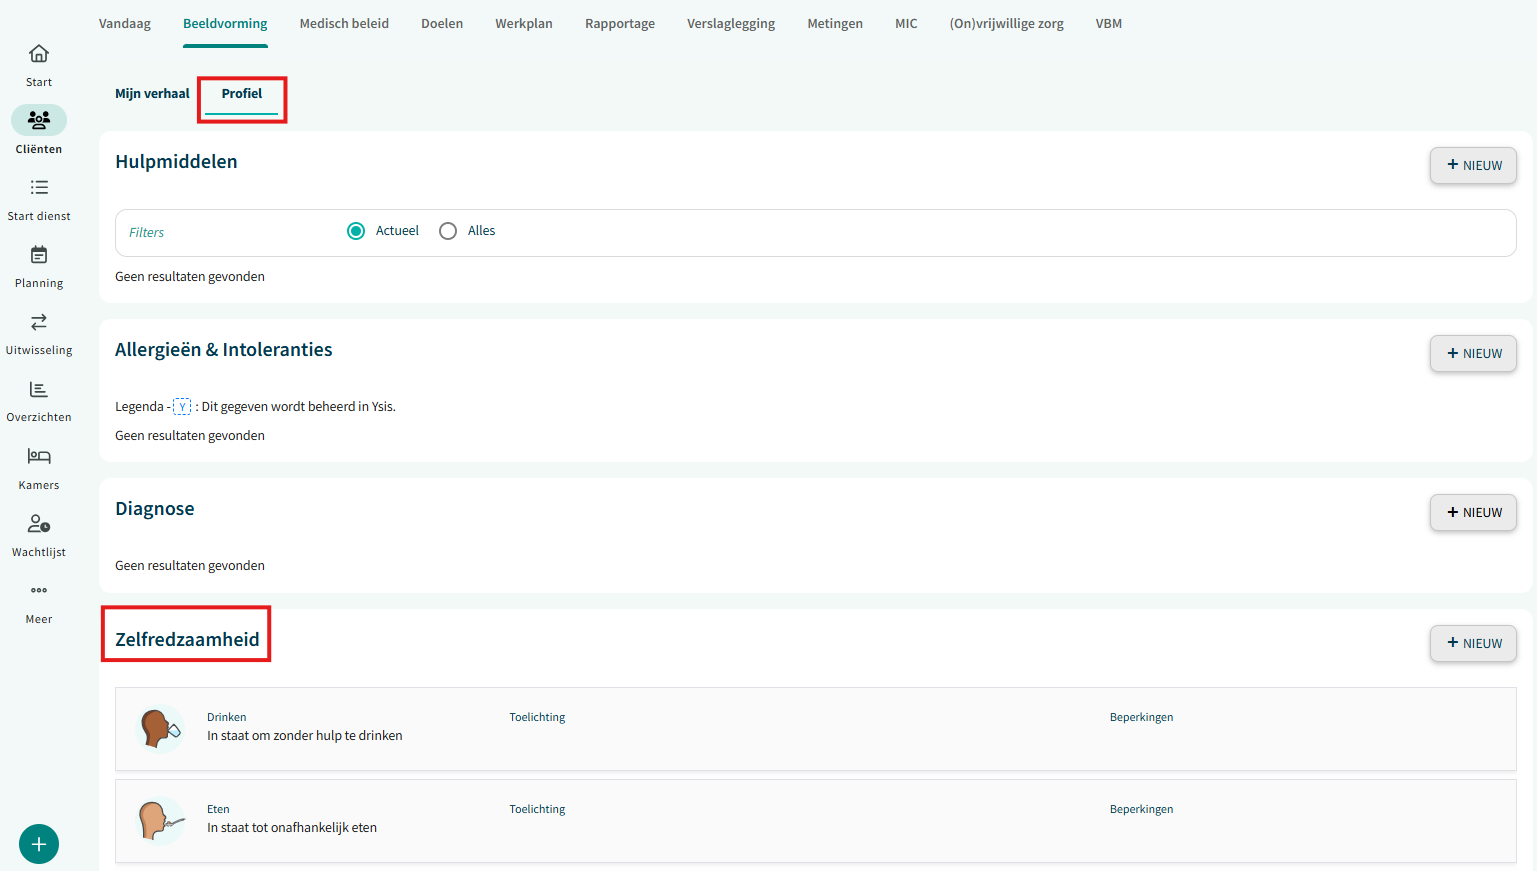The image size is (1537, 871).
Task: Open the 'In staat tot onafhankelijk eten' row
Action: click(816, 821)
